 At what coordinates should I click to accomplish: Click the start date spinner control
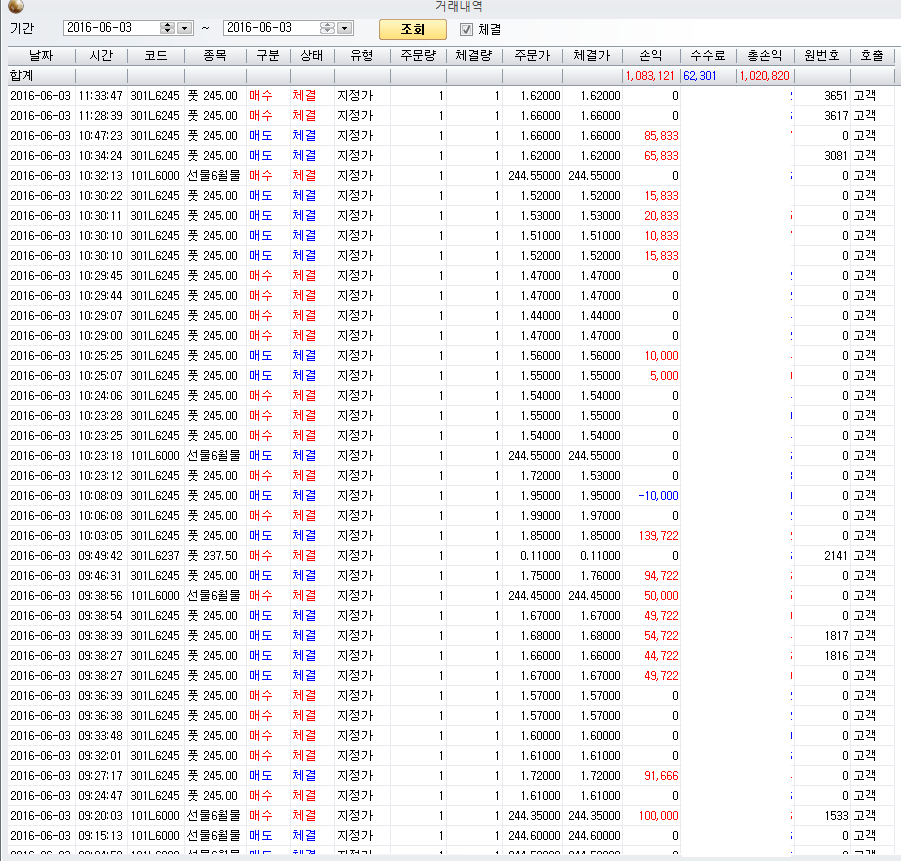[x=167, y=28]
